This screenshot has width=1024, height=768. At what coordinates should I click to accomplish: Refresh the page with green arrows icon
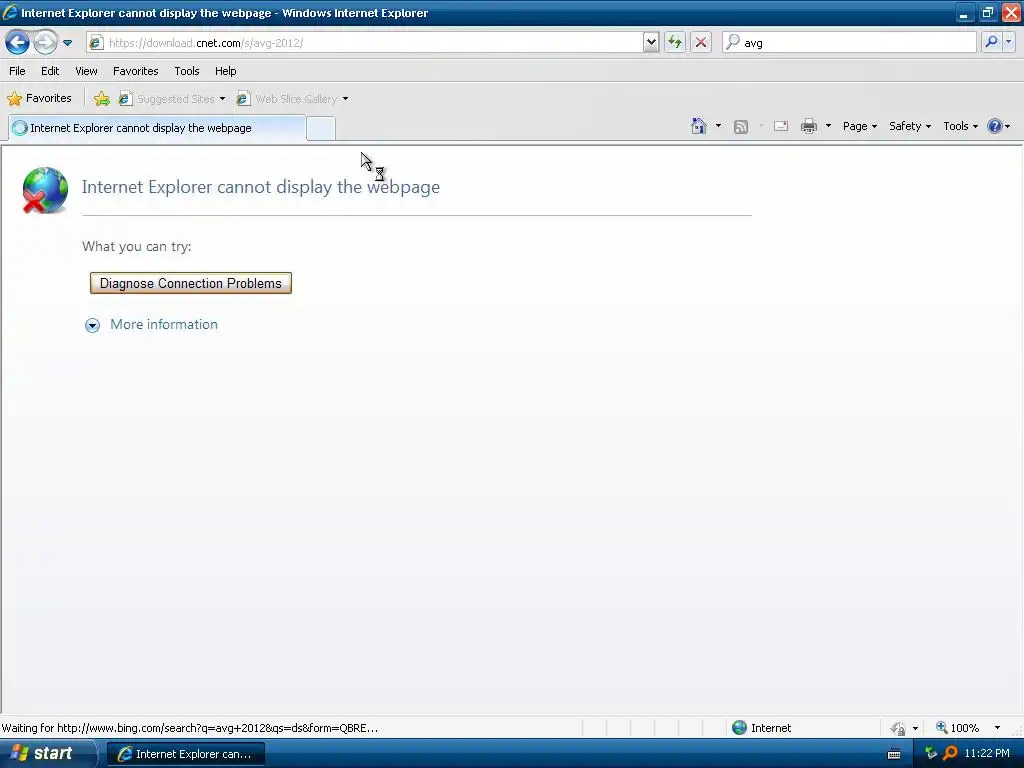coord(675,43)
